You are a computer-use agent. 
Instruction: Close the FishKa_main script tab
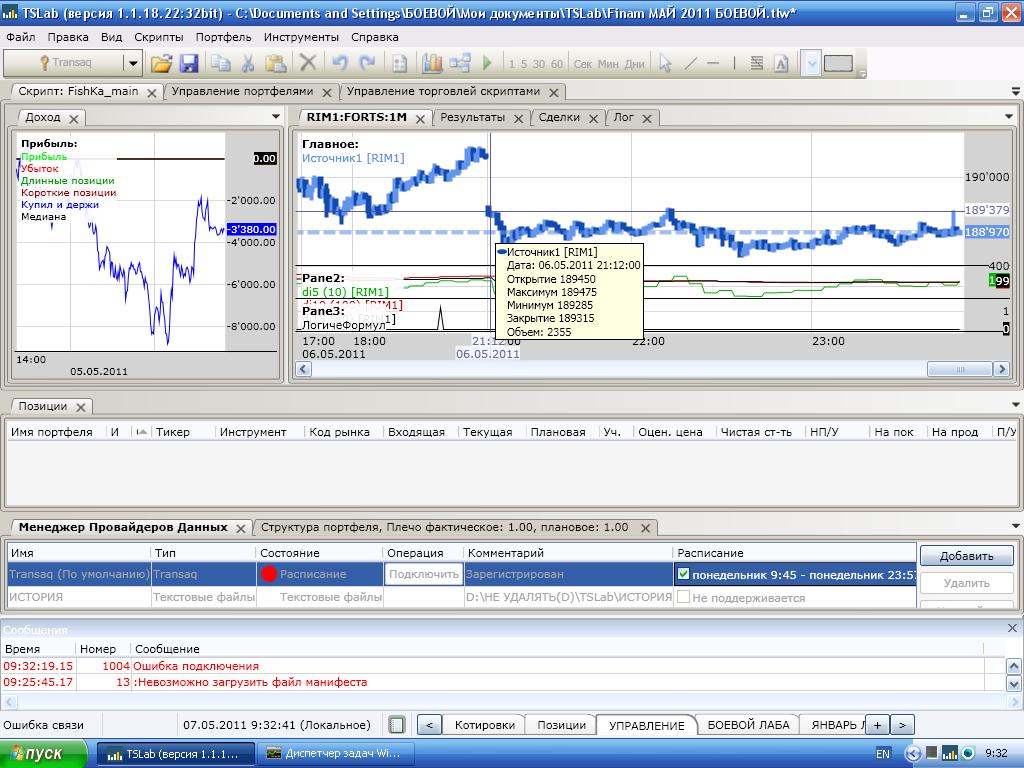coord(152,92)
